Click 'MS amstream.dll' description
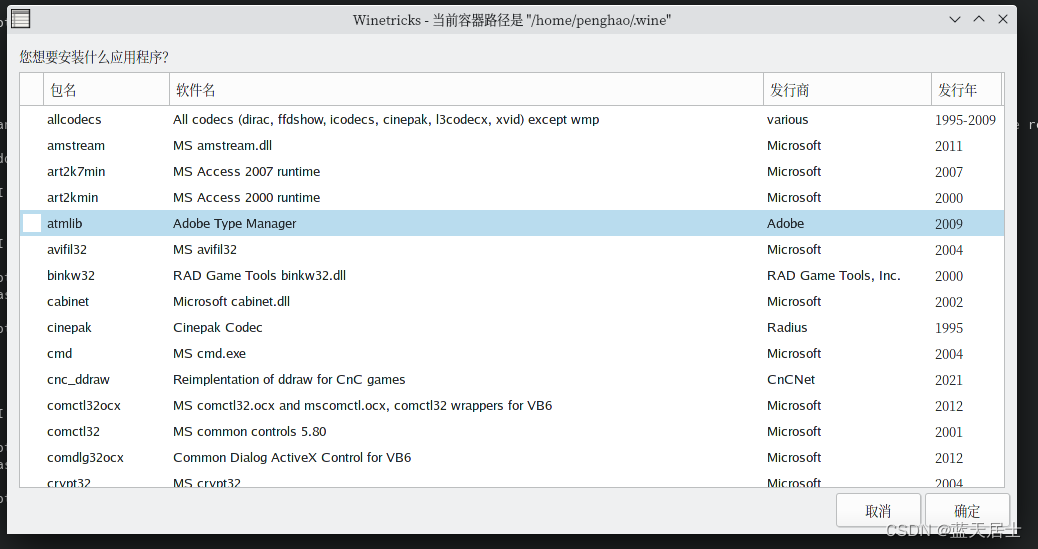 [222, 145]
